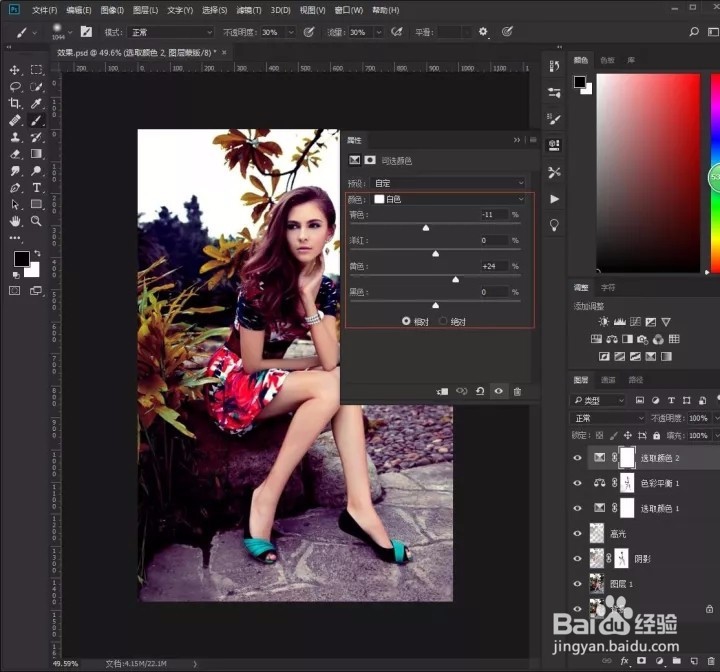The height and width of the screenshot is (672, 720).
Task: Open the 图层(L) menu
Action: click(146, 10)
